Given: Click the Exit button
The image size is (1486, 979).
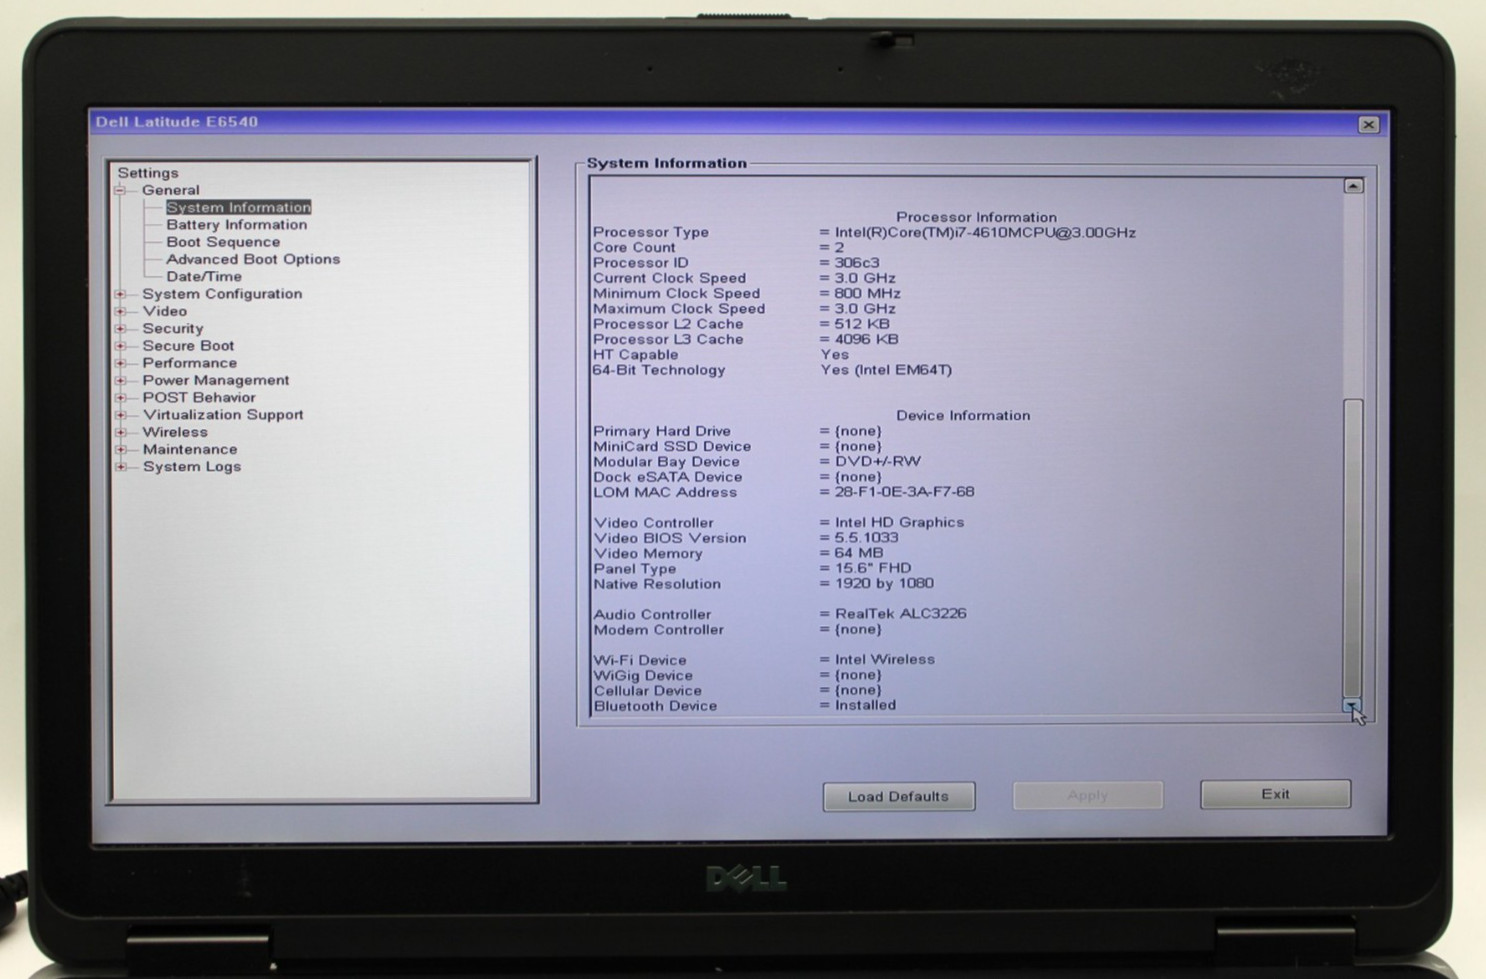Looking at the screenshot, I should click(1275, 794).
